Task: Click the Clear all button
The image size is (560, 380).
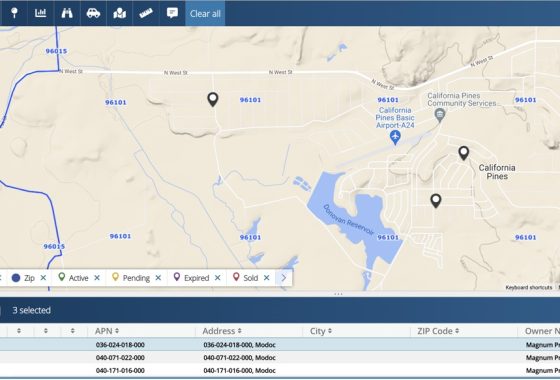Action: pyautogui.click(x=205, y=14)
